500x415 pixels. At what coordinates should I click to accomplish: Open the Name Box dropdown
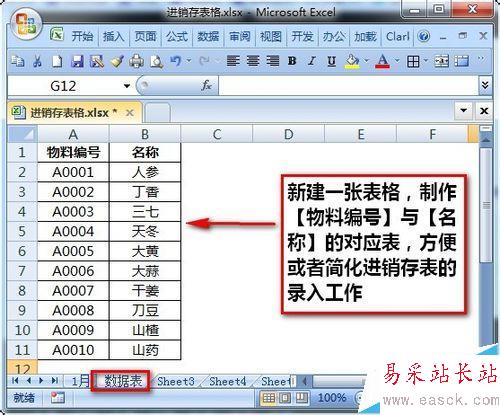[127, 86]
